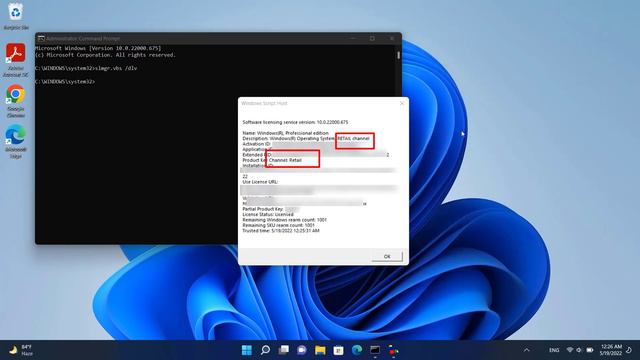Click the 'Use License URL:' label
Viewport: 640px width, 360px height.
coord(260,182)
